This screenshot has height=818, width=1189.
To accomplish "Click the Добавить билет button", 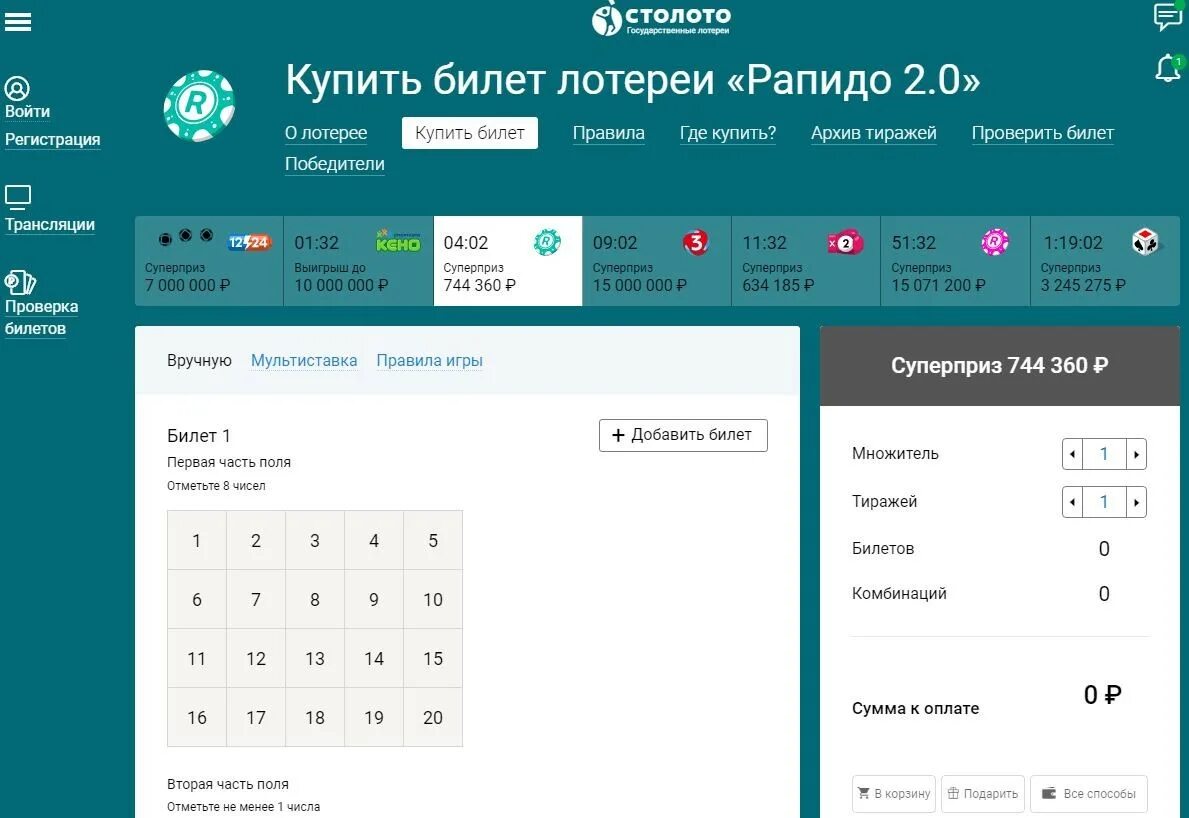I will (683, 435).
